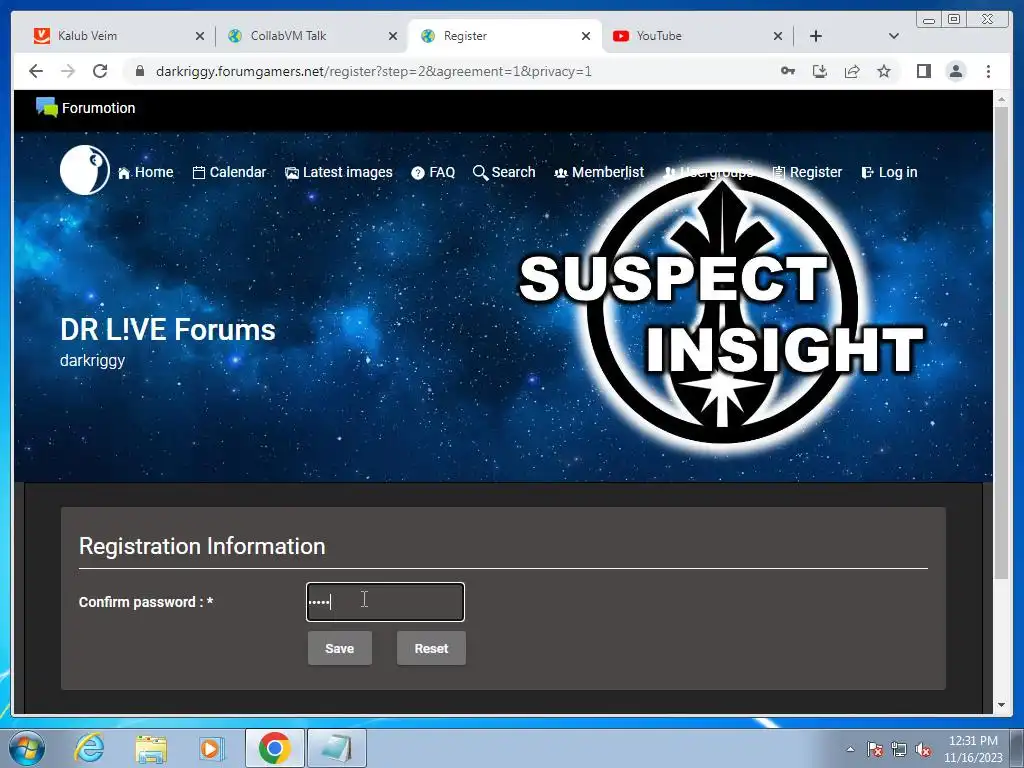Expand the tab search chevron
1024x768 pixels.
894,36
